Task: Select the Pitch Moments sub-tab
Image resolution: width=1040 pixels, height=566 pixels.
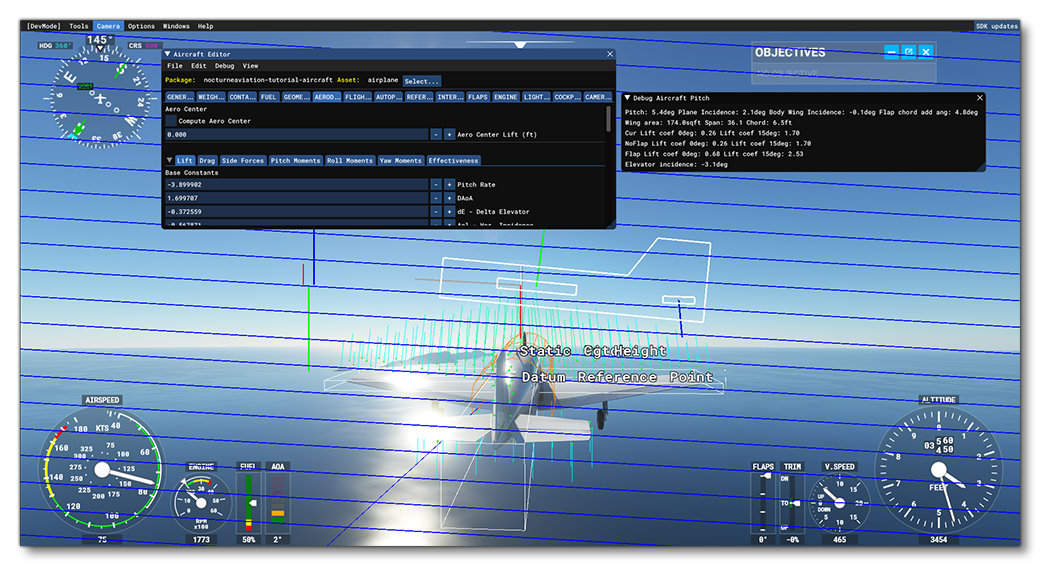Action: coord(295,161)
